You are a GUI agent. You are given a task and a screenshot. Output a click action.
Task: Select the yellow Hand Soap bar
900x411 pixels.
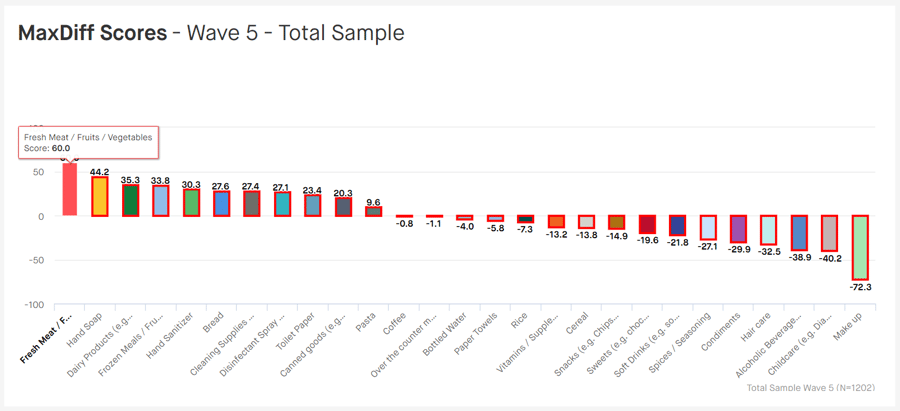click(100, 196)
